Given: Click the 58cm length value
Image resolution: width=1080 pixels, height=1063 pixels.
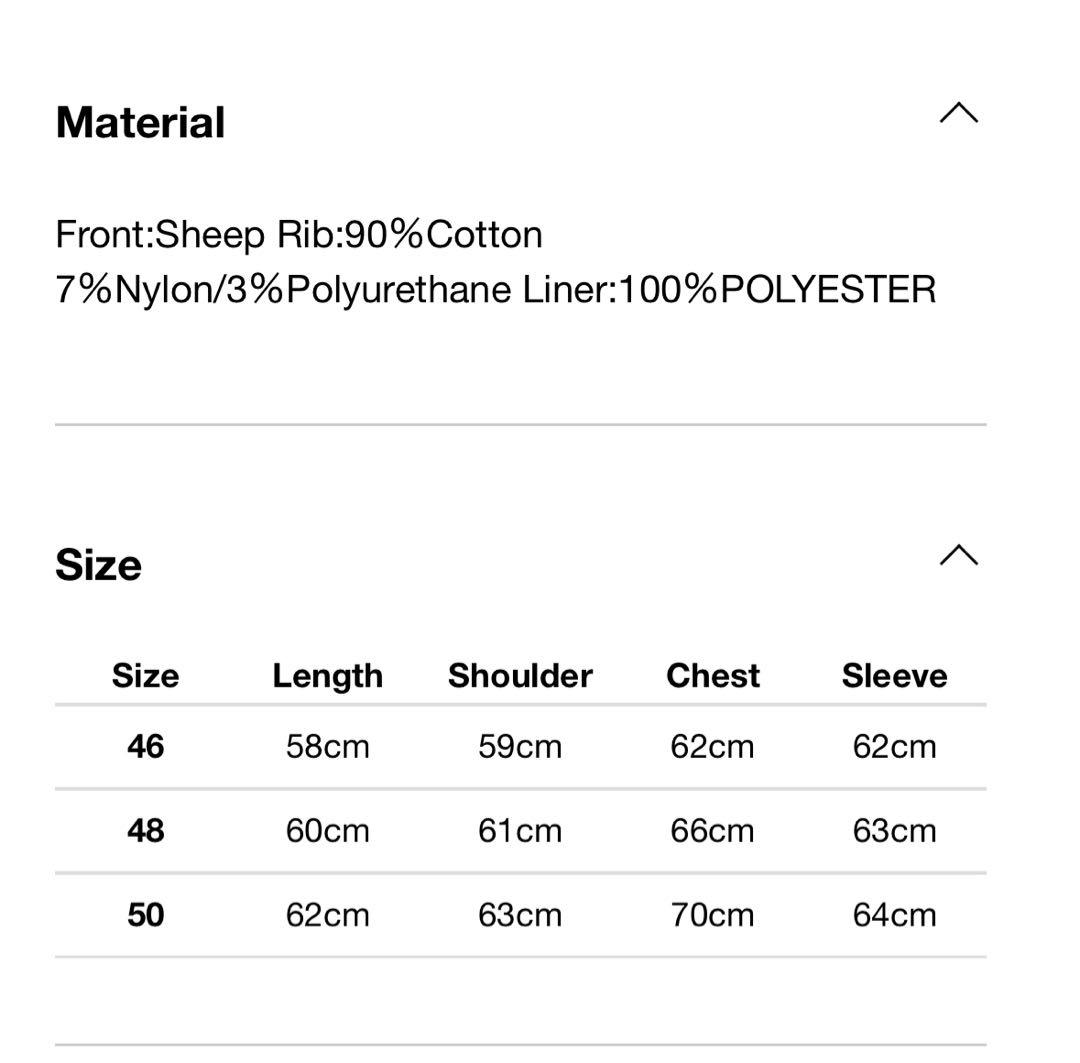Looking at the screenshot, I should 327,747.
